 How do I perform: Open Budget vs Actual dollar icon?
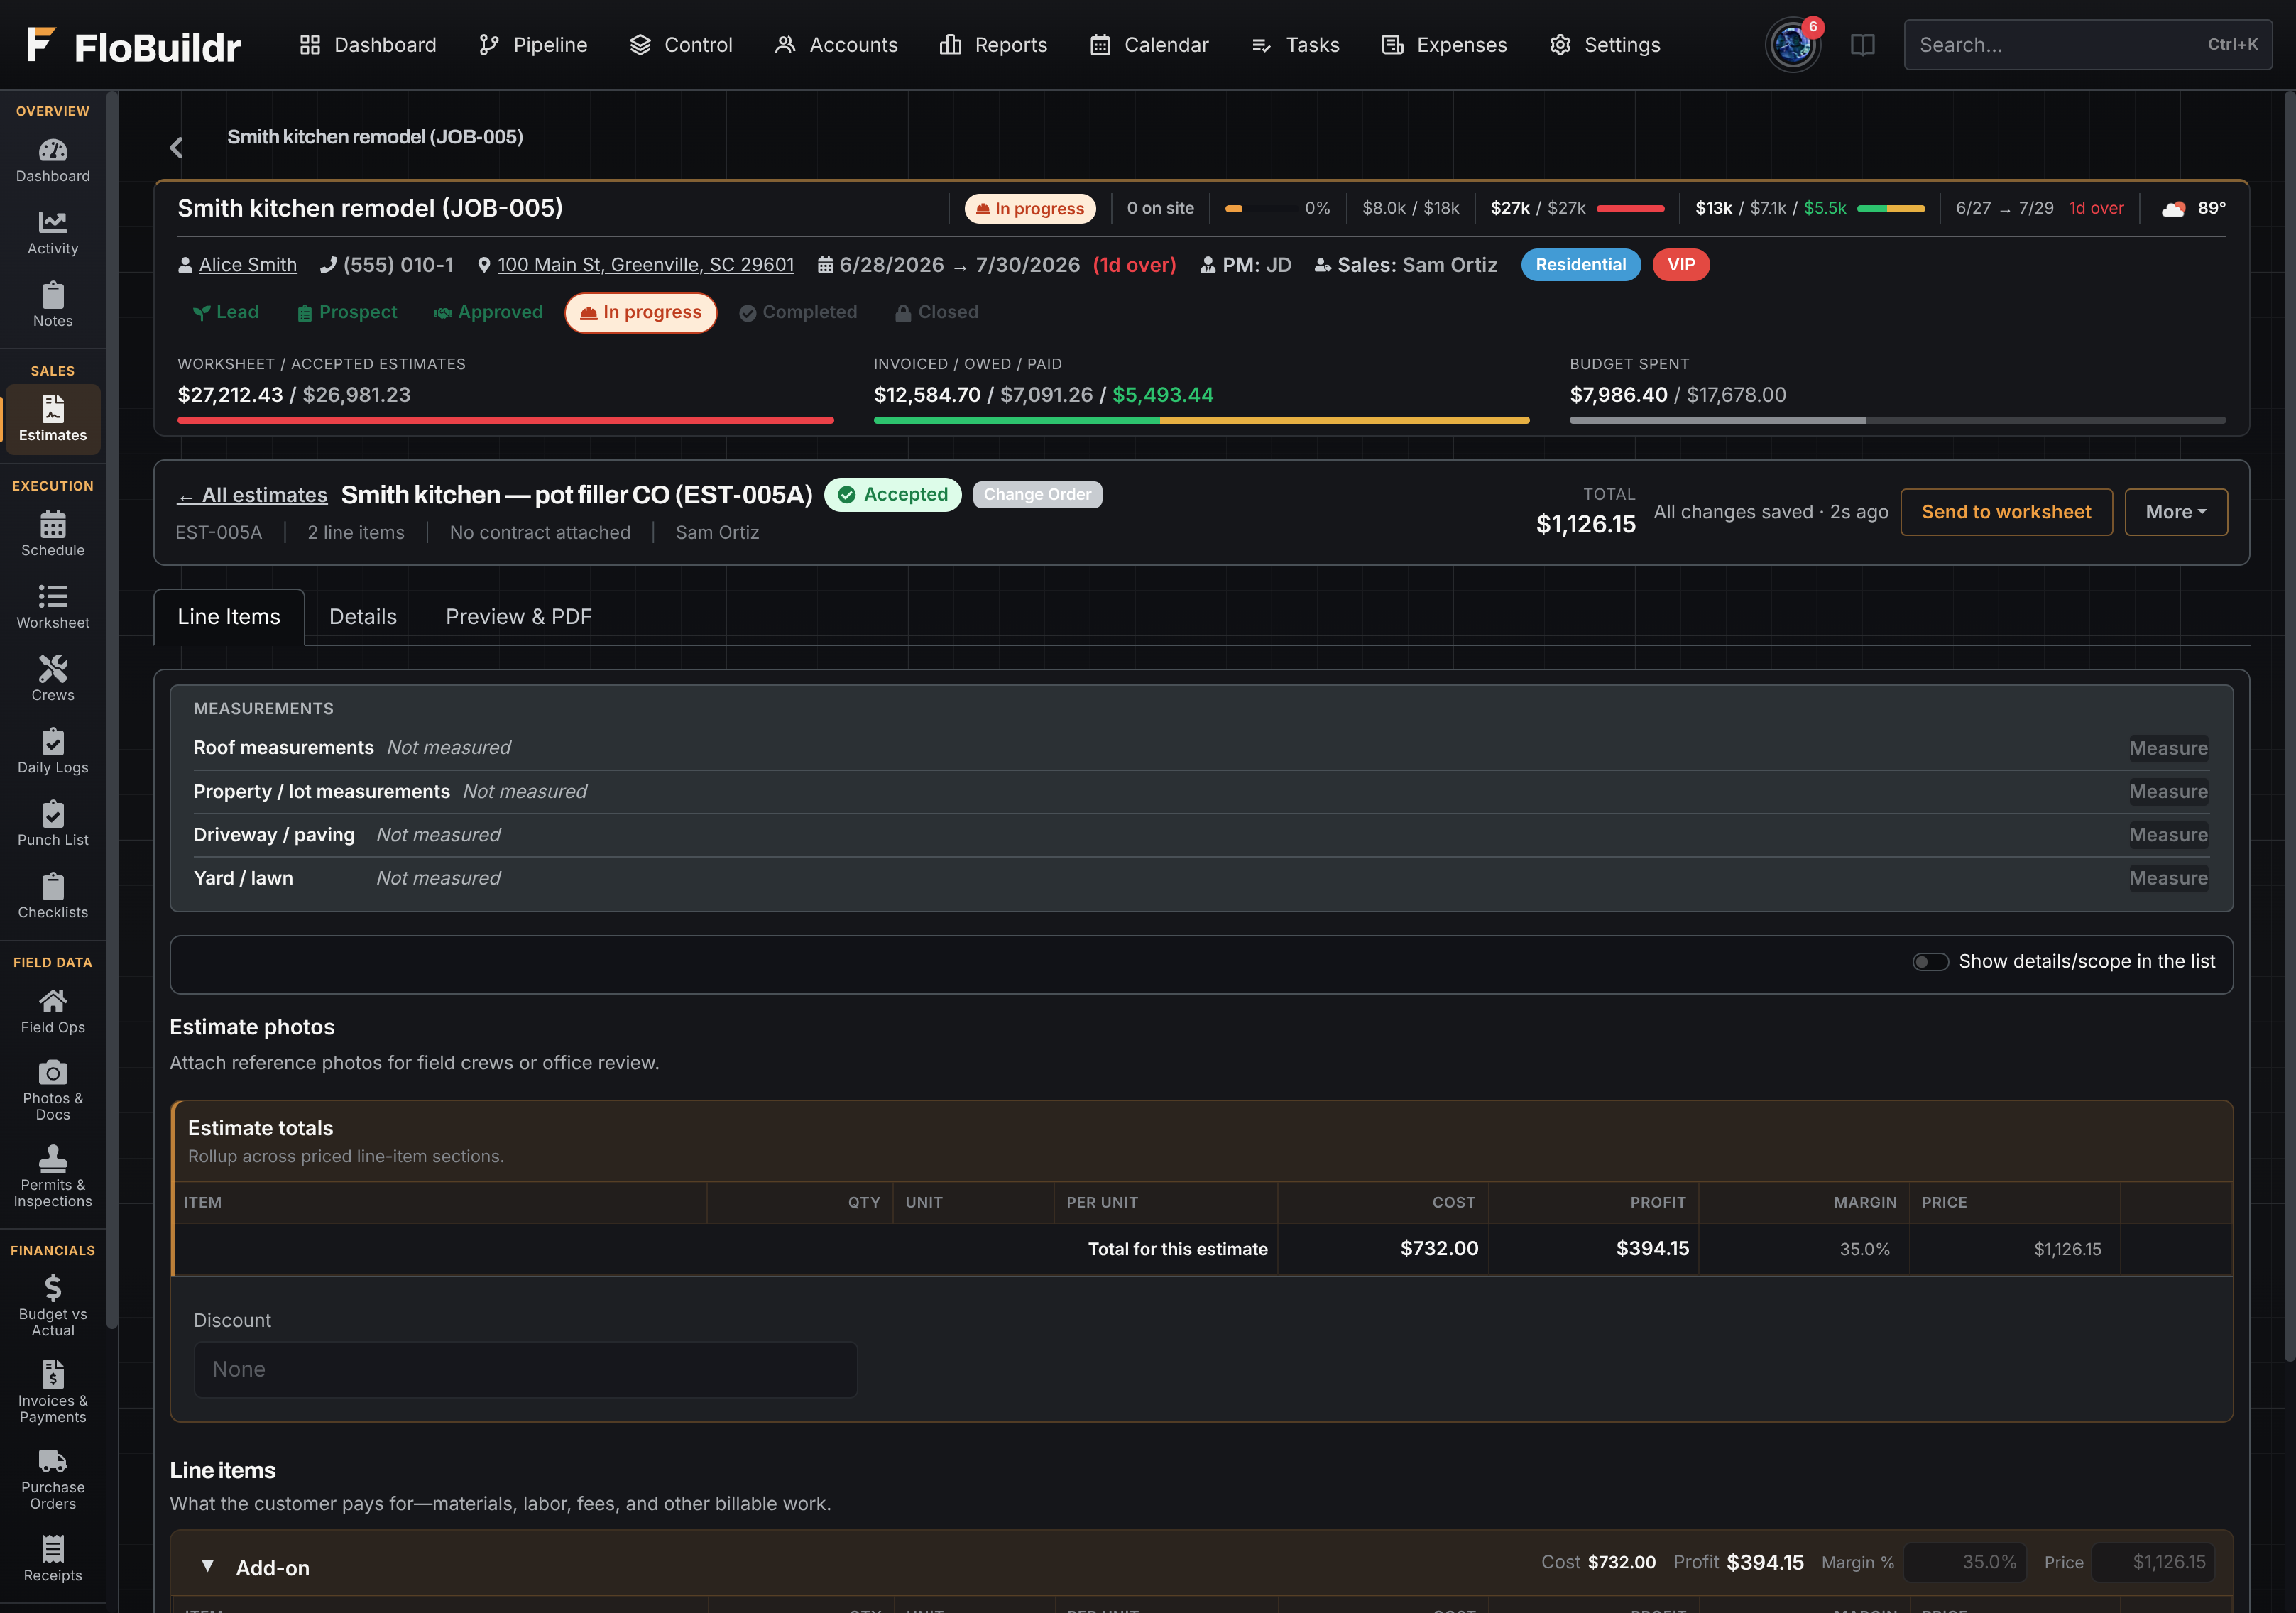click(53, 1288)
